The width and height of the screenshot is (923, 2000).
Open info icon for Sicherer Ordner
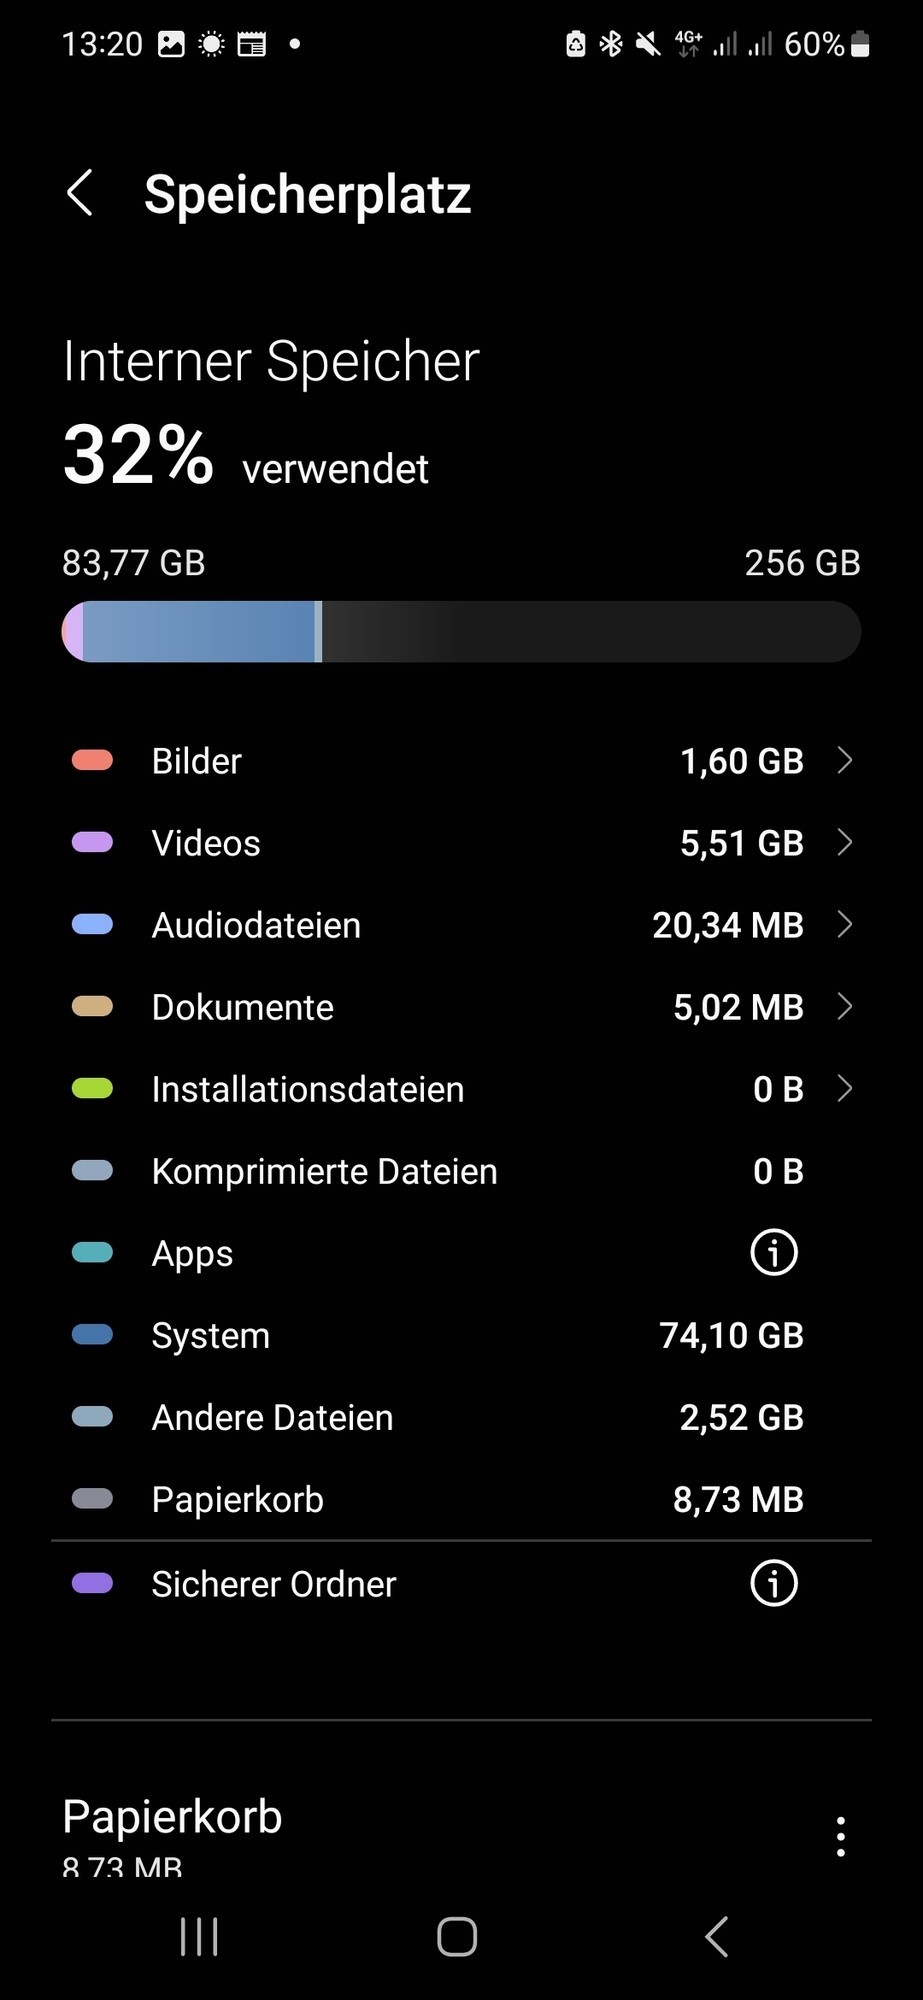point(774,1583)
